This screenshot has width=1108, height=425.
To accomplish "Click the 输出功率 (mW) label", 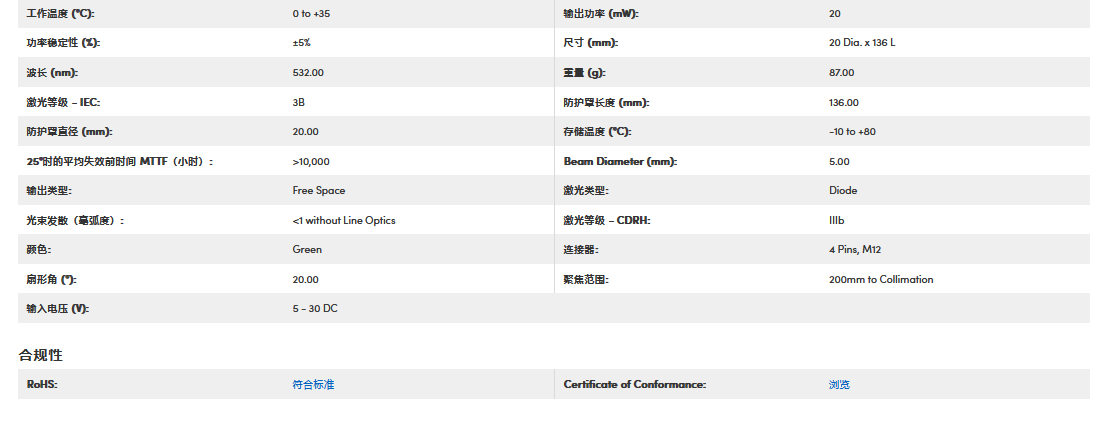I will coord(601,14).
